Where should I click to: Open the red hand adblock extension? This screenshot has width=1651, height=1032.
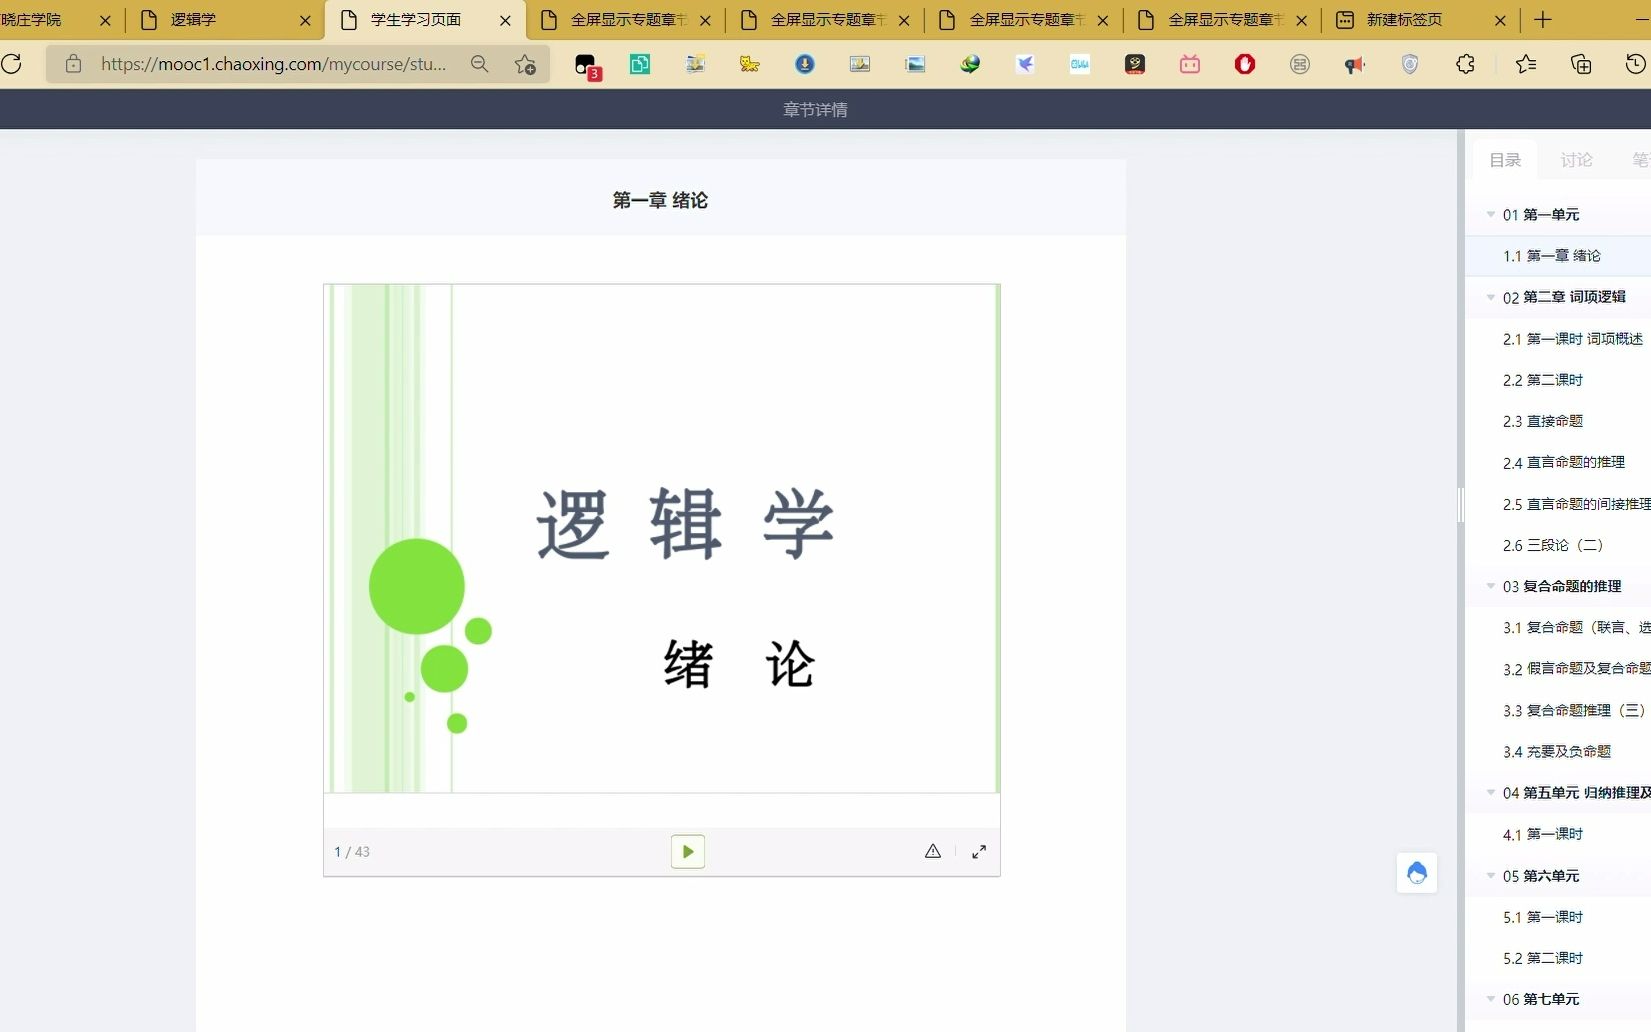coord(1245,64)
